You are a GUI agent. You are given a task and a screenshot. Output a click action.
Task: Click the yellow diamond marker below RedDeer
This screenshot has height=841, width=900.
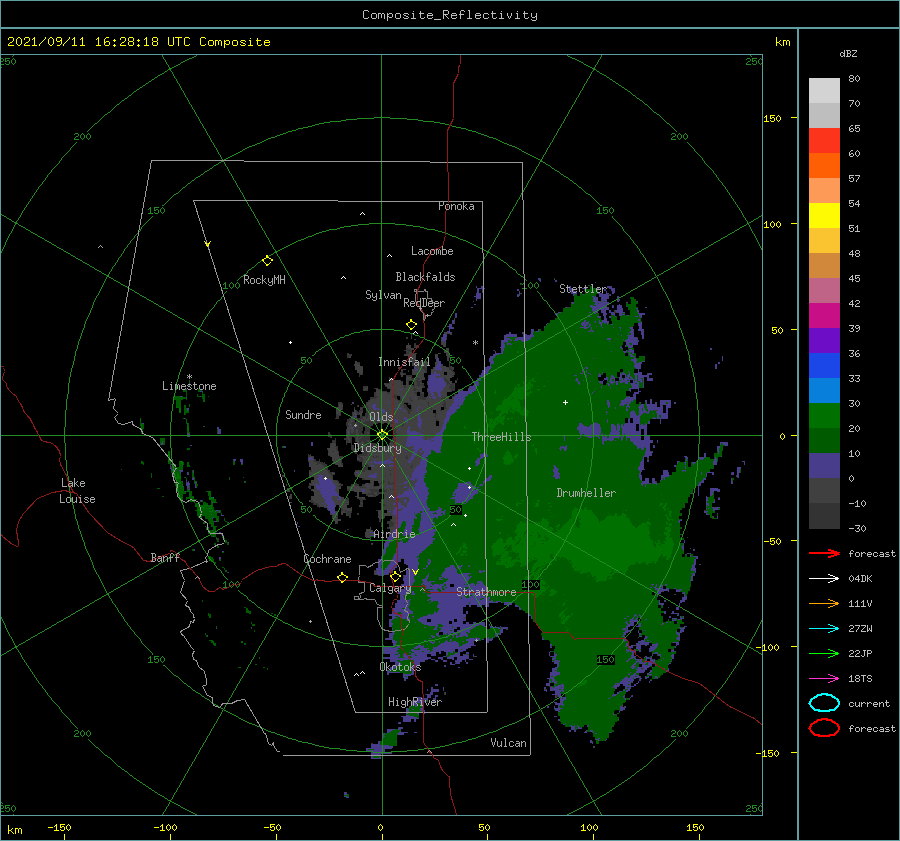[x=411, y=325]
